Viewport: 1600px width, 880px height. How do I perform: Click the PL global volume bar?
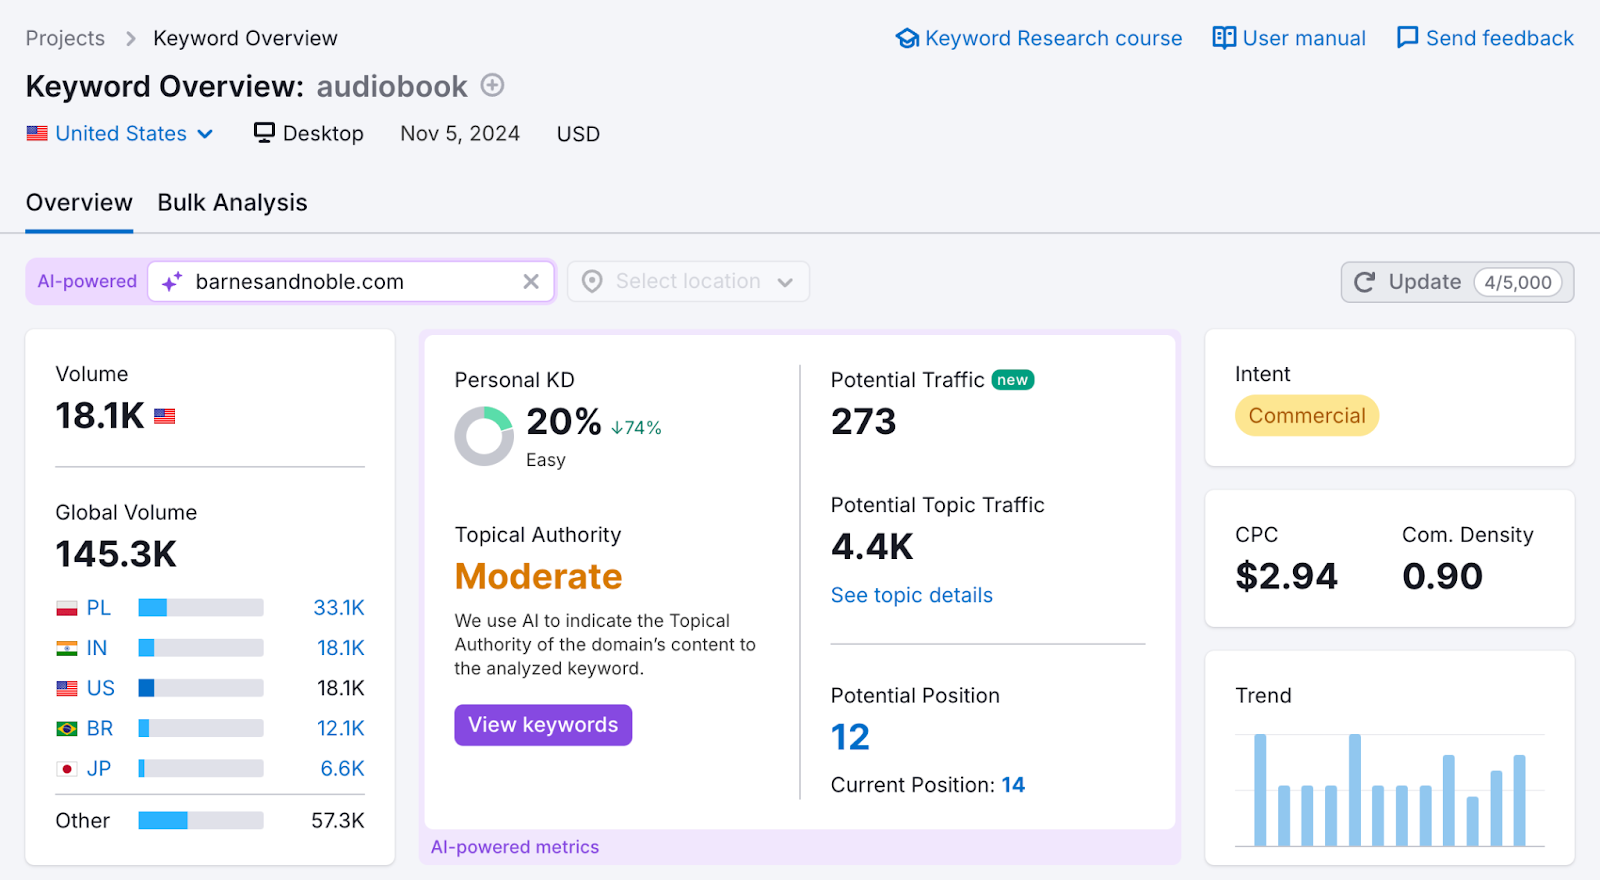point(200,608)
